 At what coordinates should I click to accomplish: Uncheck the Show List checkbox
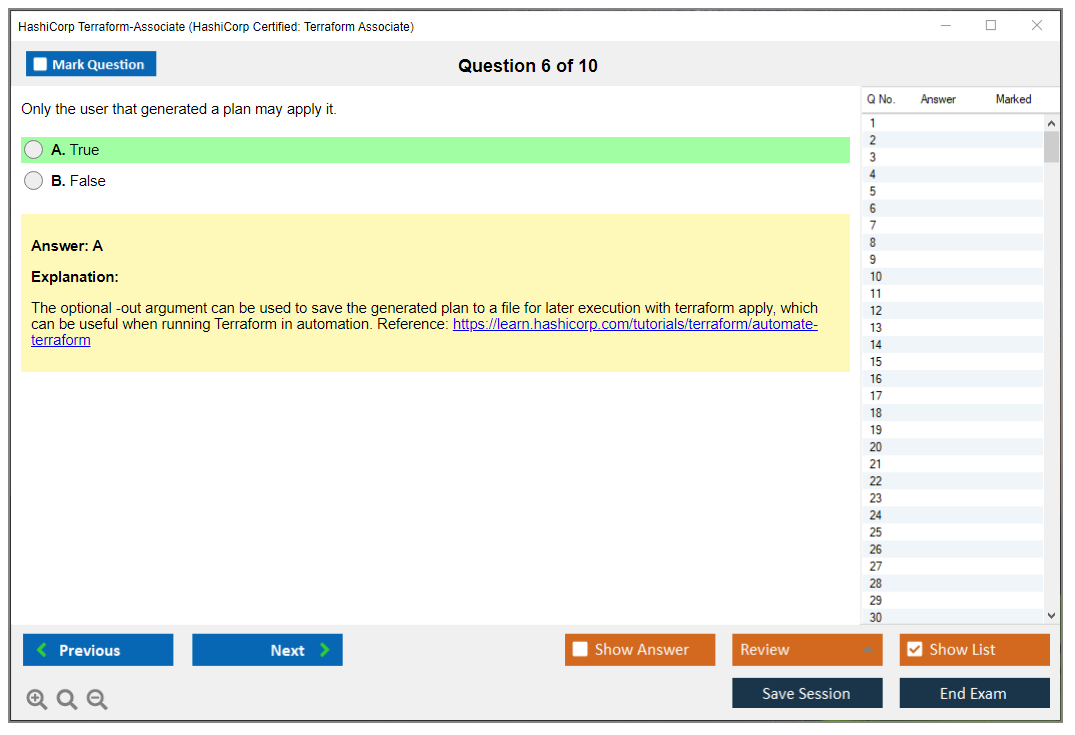coord(914,650)
